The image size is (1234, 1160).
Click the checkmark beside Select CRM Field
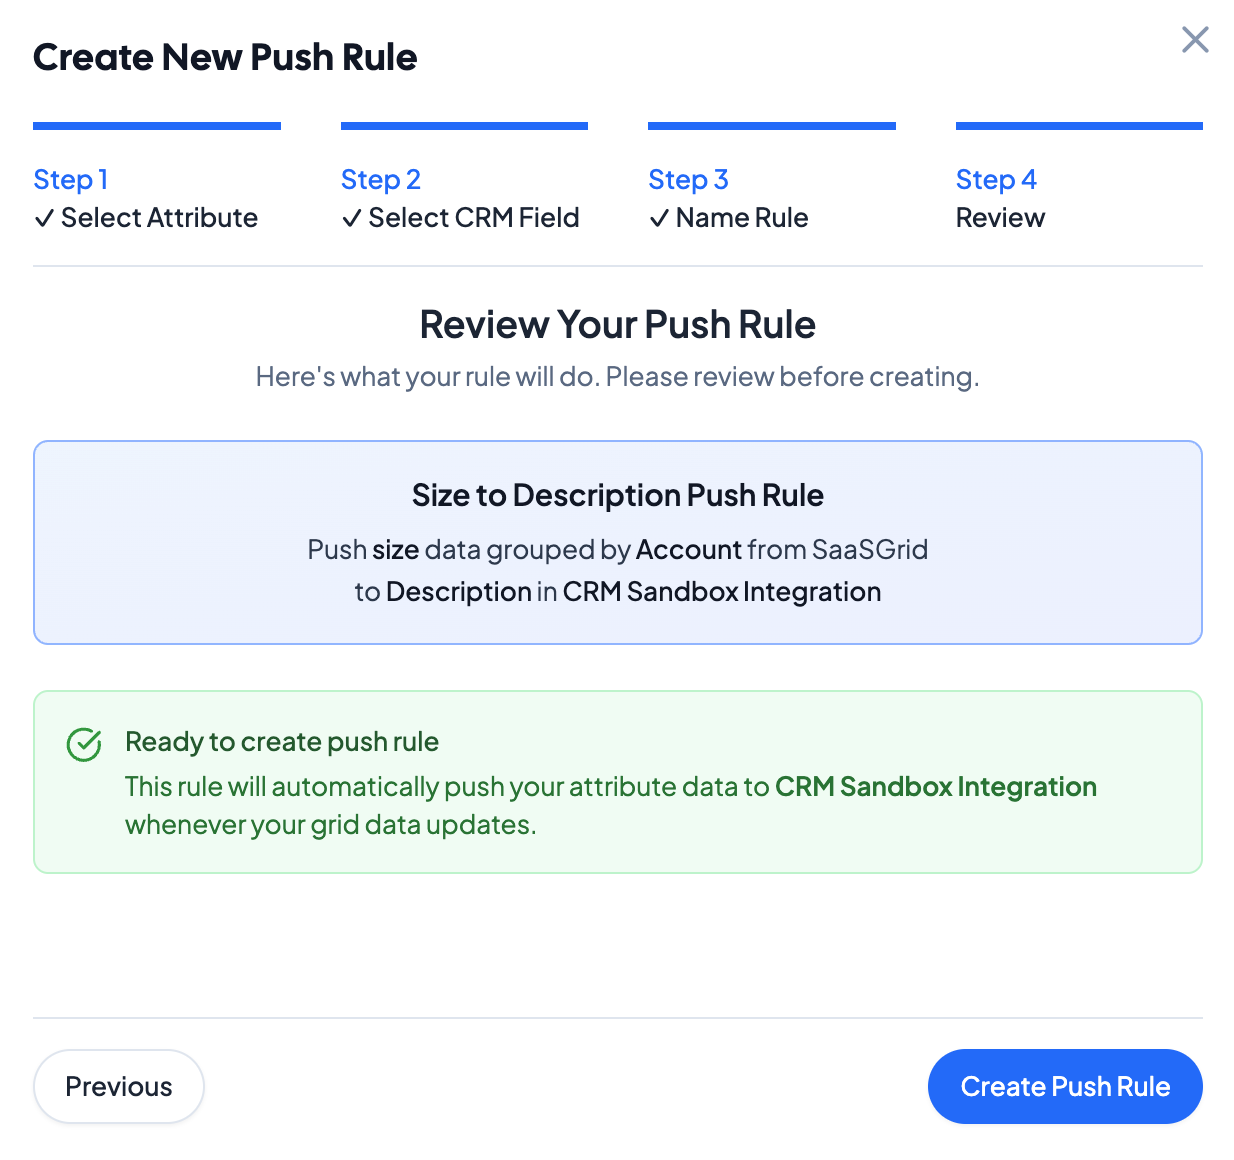[x=352, y=219]
